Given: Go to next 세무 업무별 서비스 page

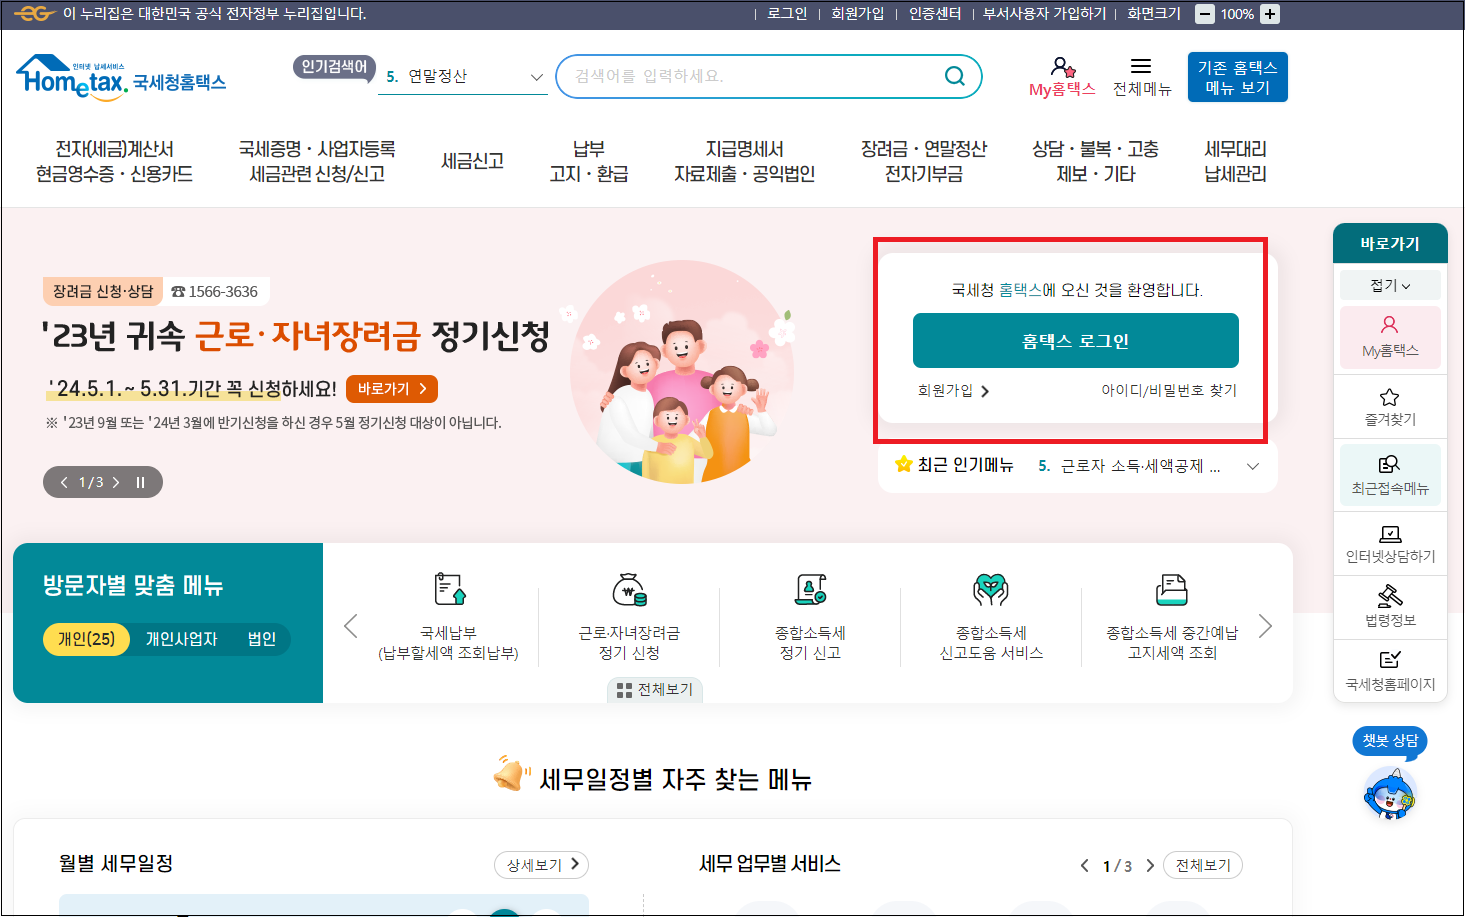Looking at the screenshot, I should click(1150, 865).
